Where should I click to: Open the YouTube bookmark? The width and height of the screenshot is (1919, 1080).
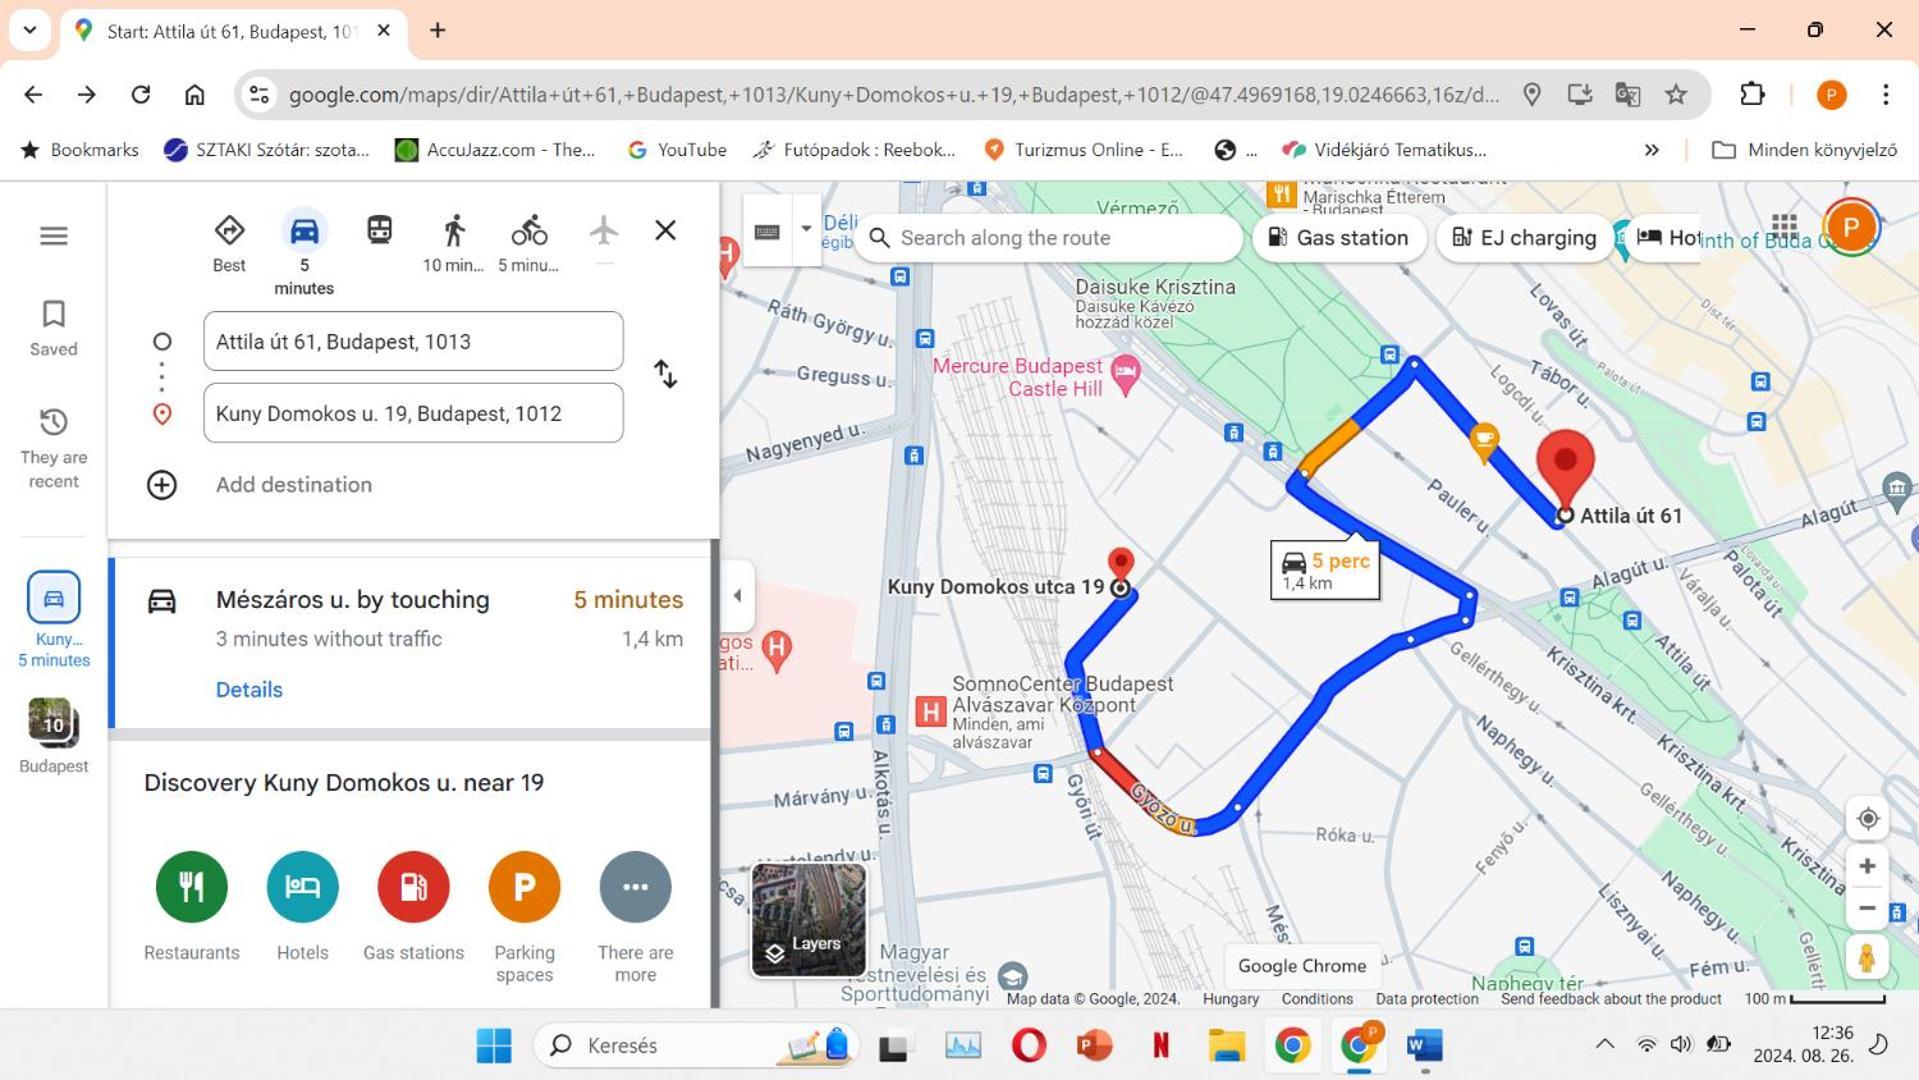677,150
